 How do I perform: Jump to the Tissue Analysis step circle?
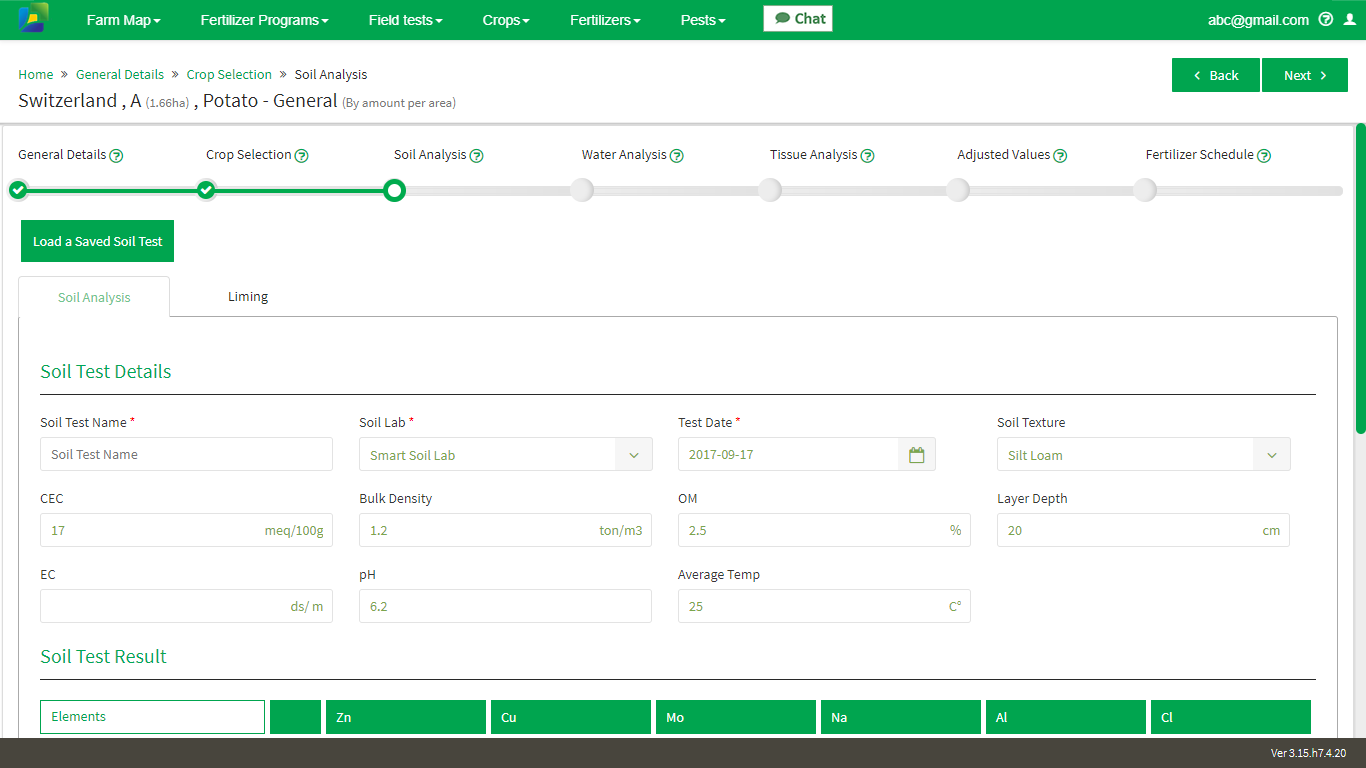click(x=770, y=190)
